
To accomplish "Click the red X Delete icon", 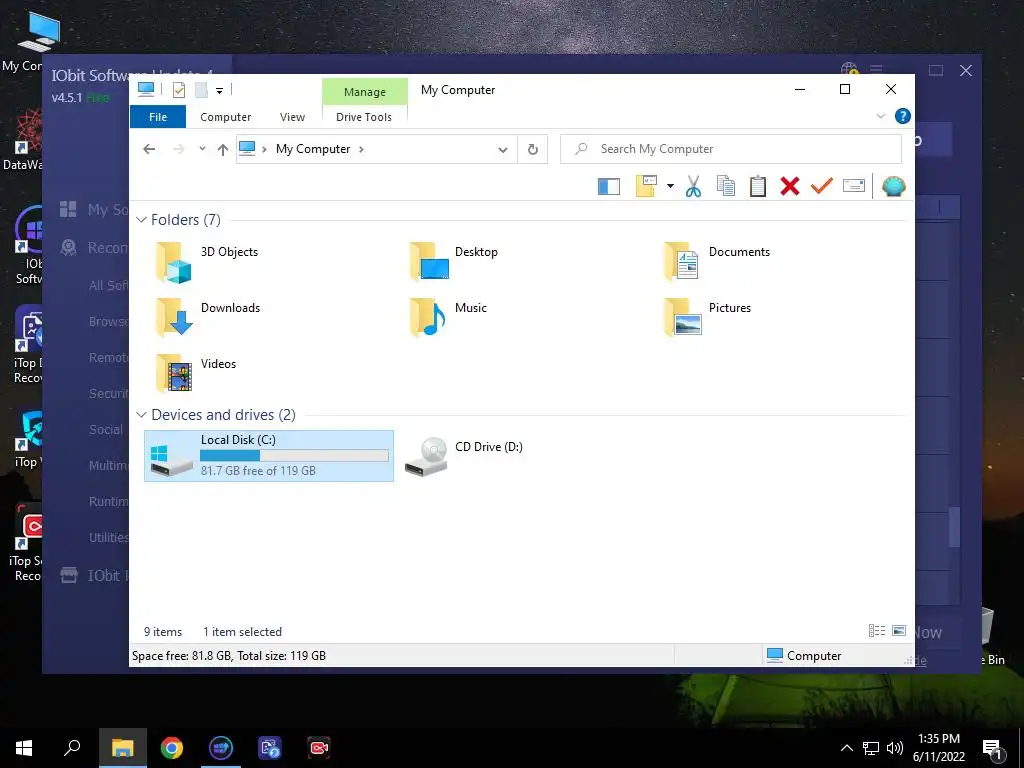I will [790, 186].
